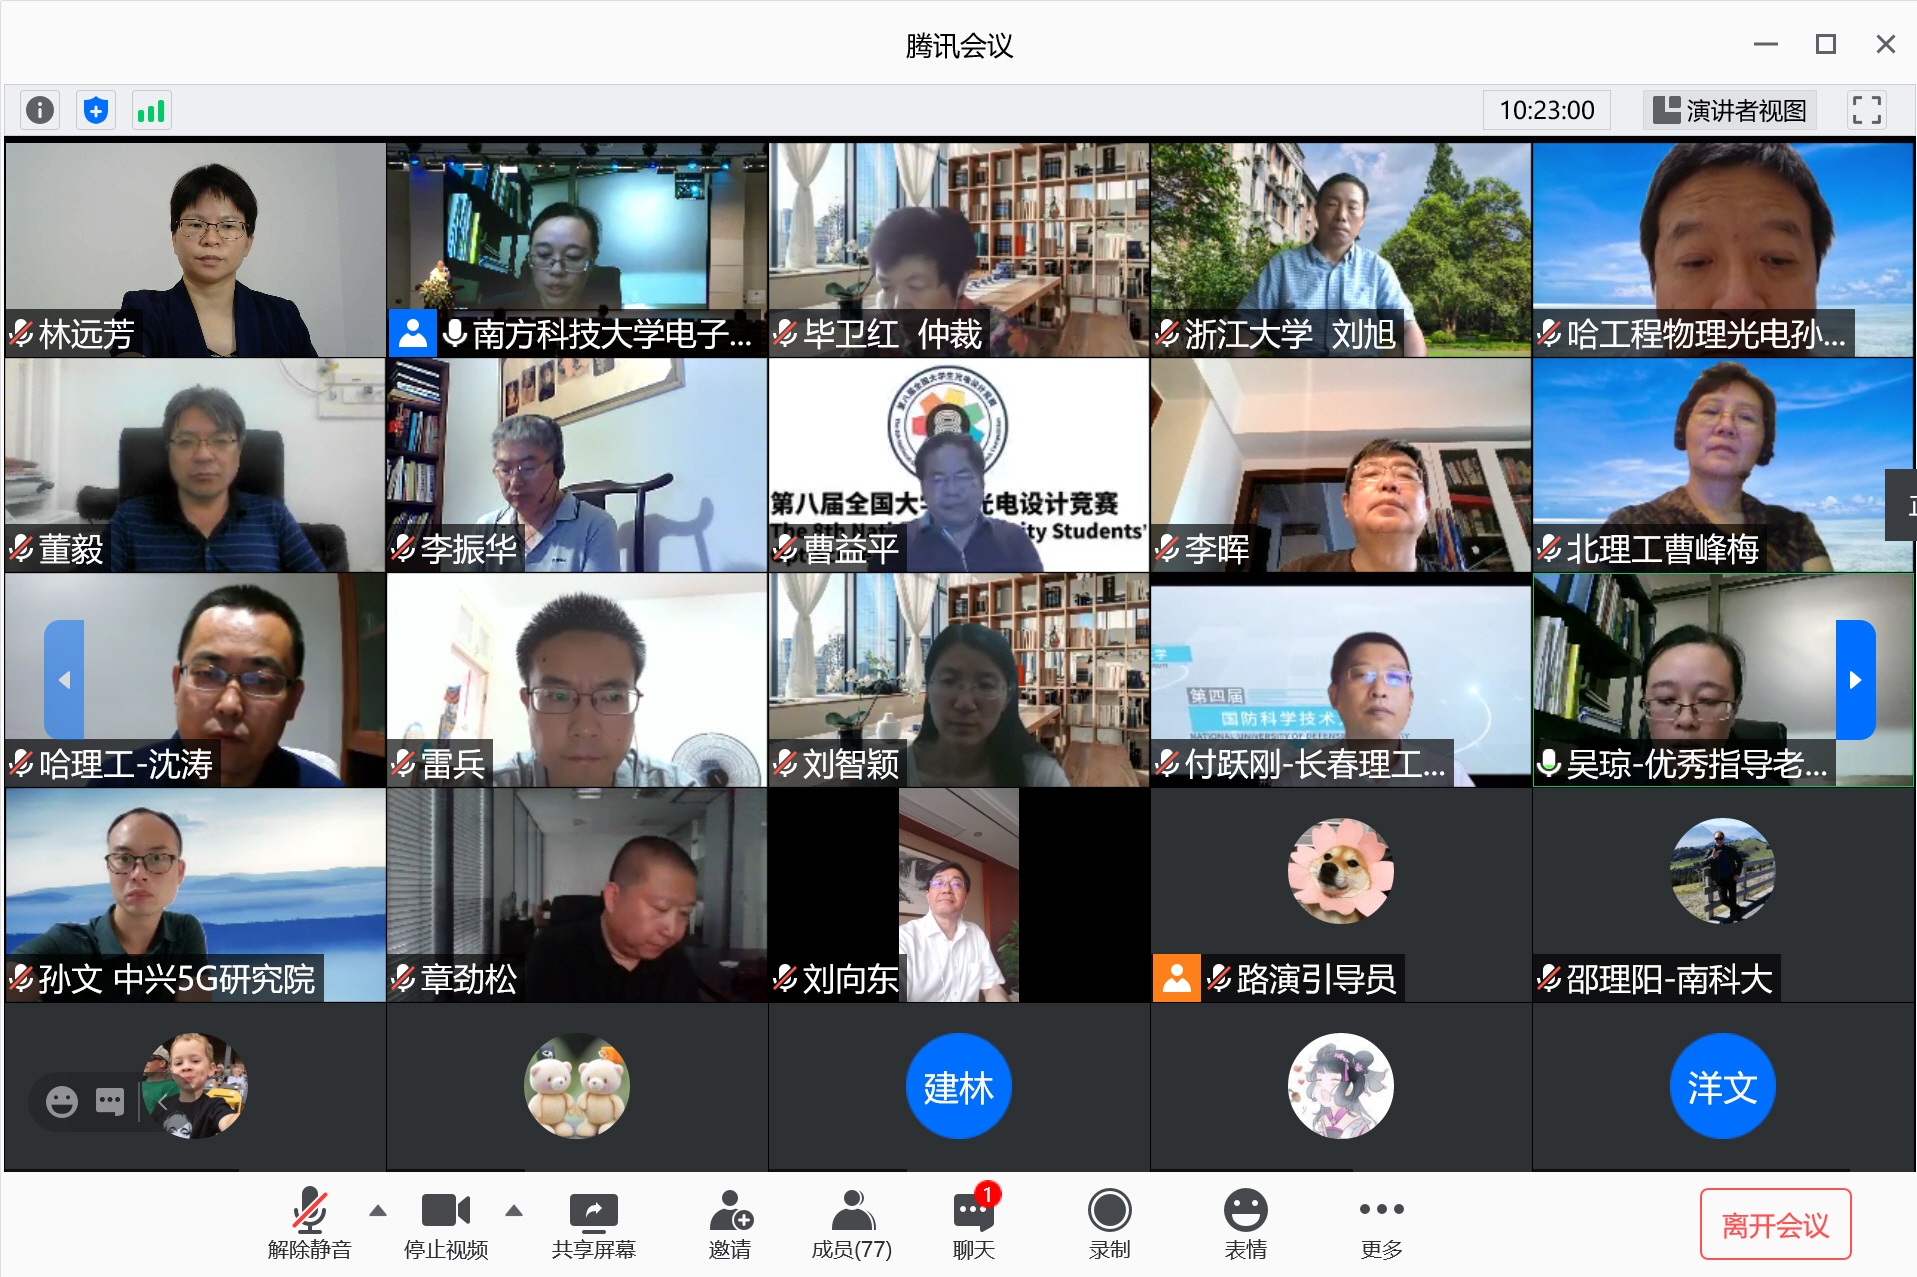Click 邵理阳-南科大 profile avatar
Image resolution: width=1917 pixels, height=1277 pixels.
(1723, 870)
